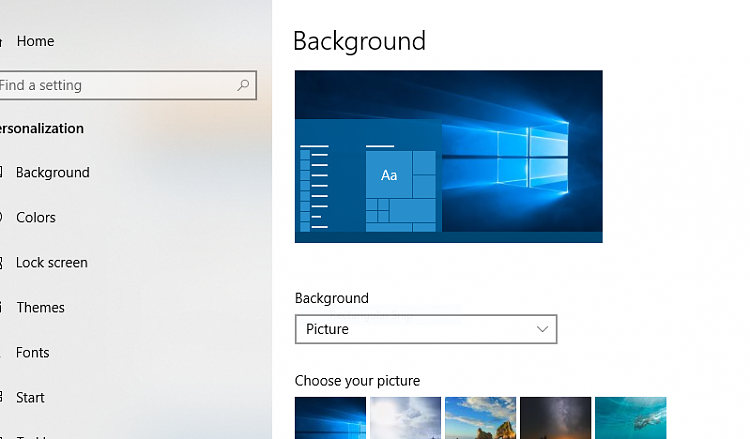Screen dimensions: 750x439
Task: Click the Background page heading
Action: 359,41
